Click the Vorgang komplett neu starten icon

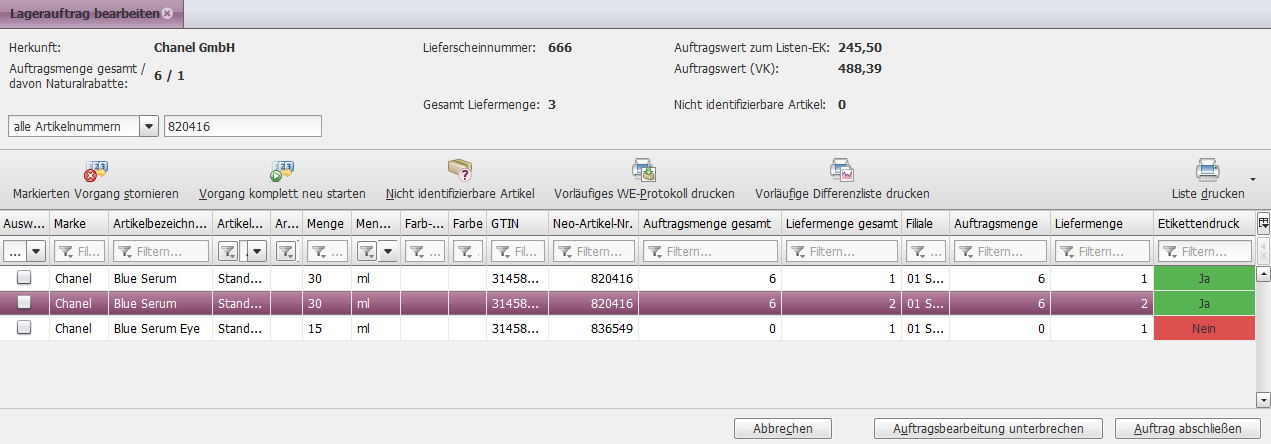pos(281,170)
